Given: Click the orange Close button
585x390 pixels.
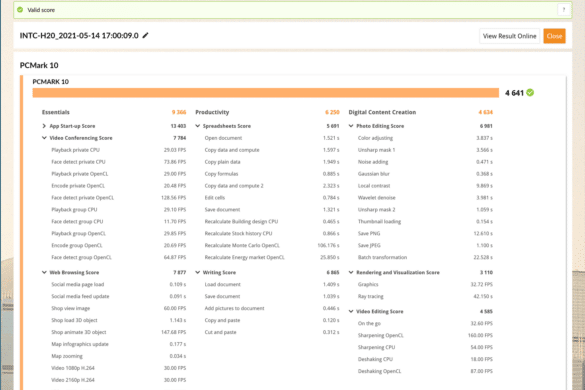Looking at the screenshot, I should 554,36.
